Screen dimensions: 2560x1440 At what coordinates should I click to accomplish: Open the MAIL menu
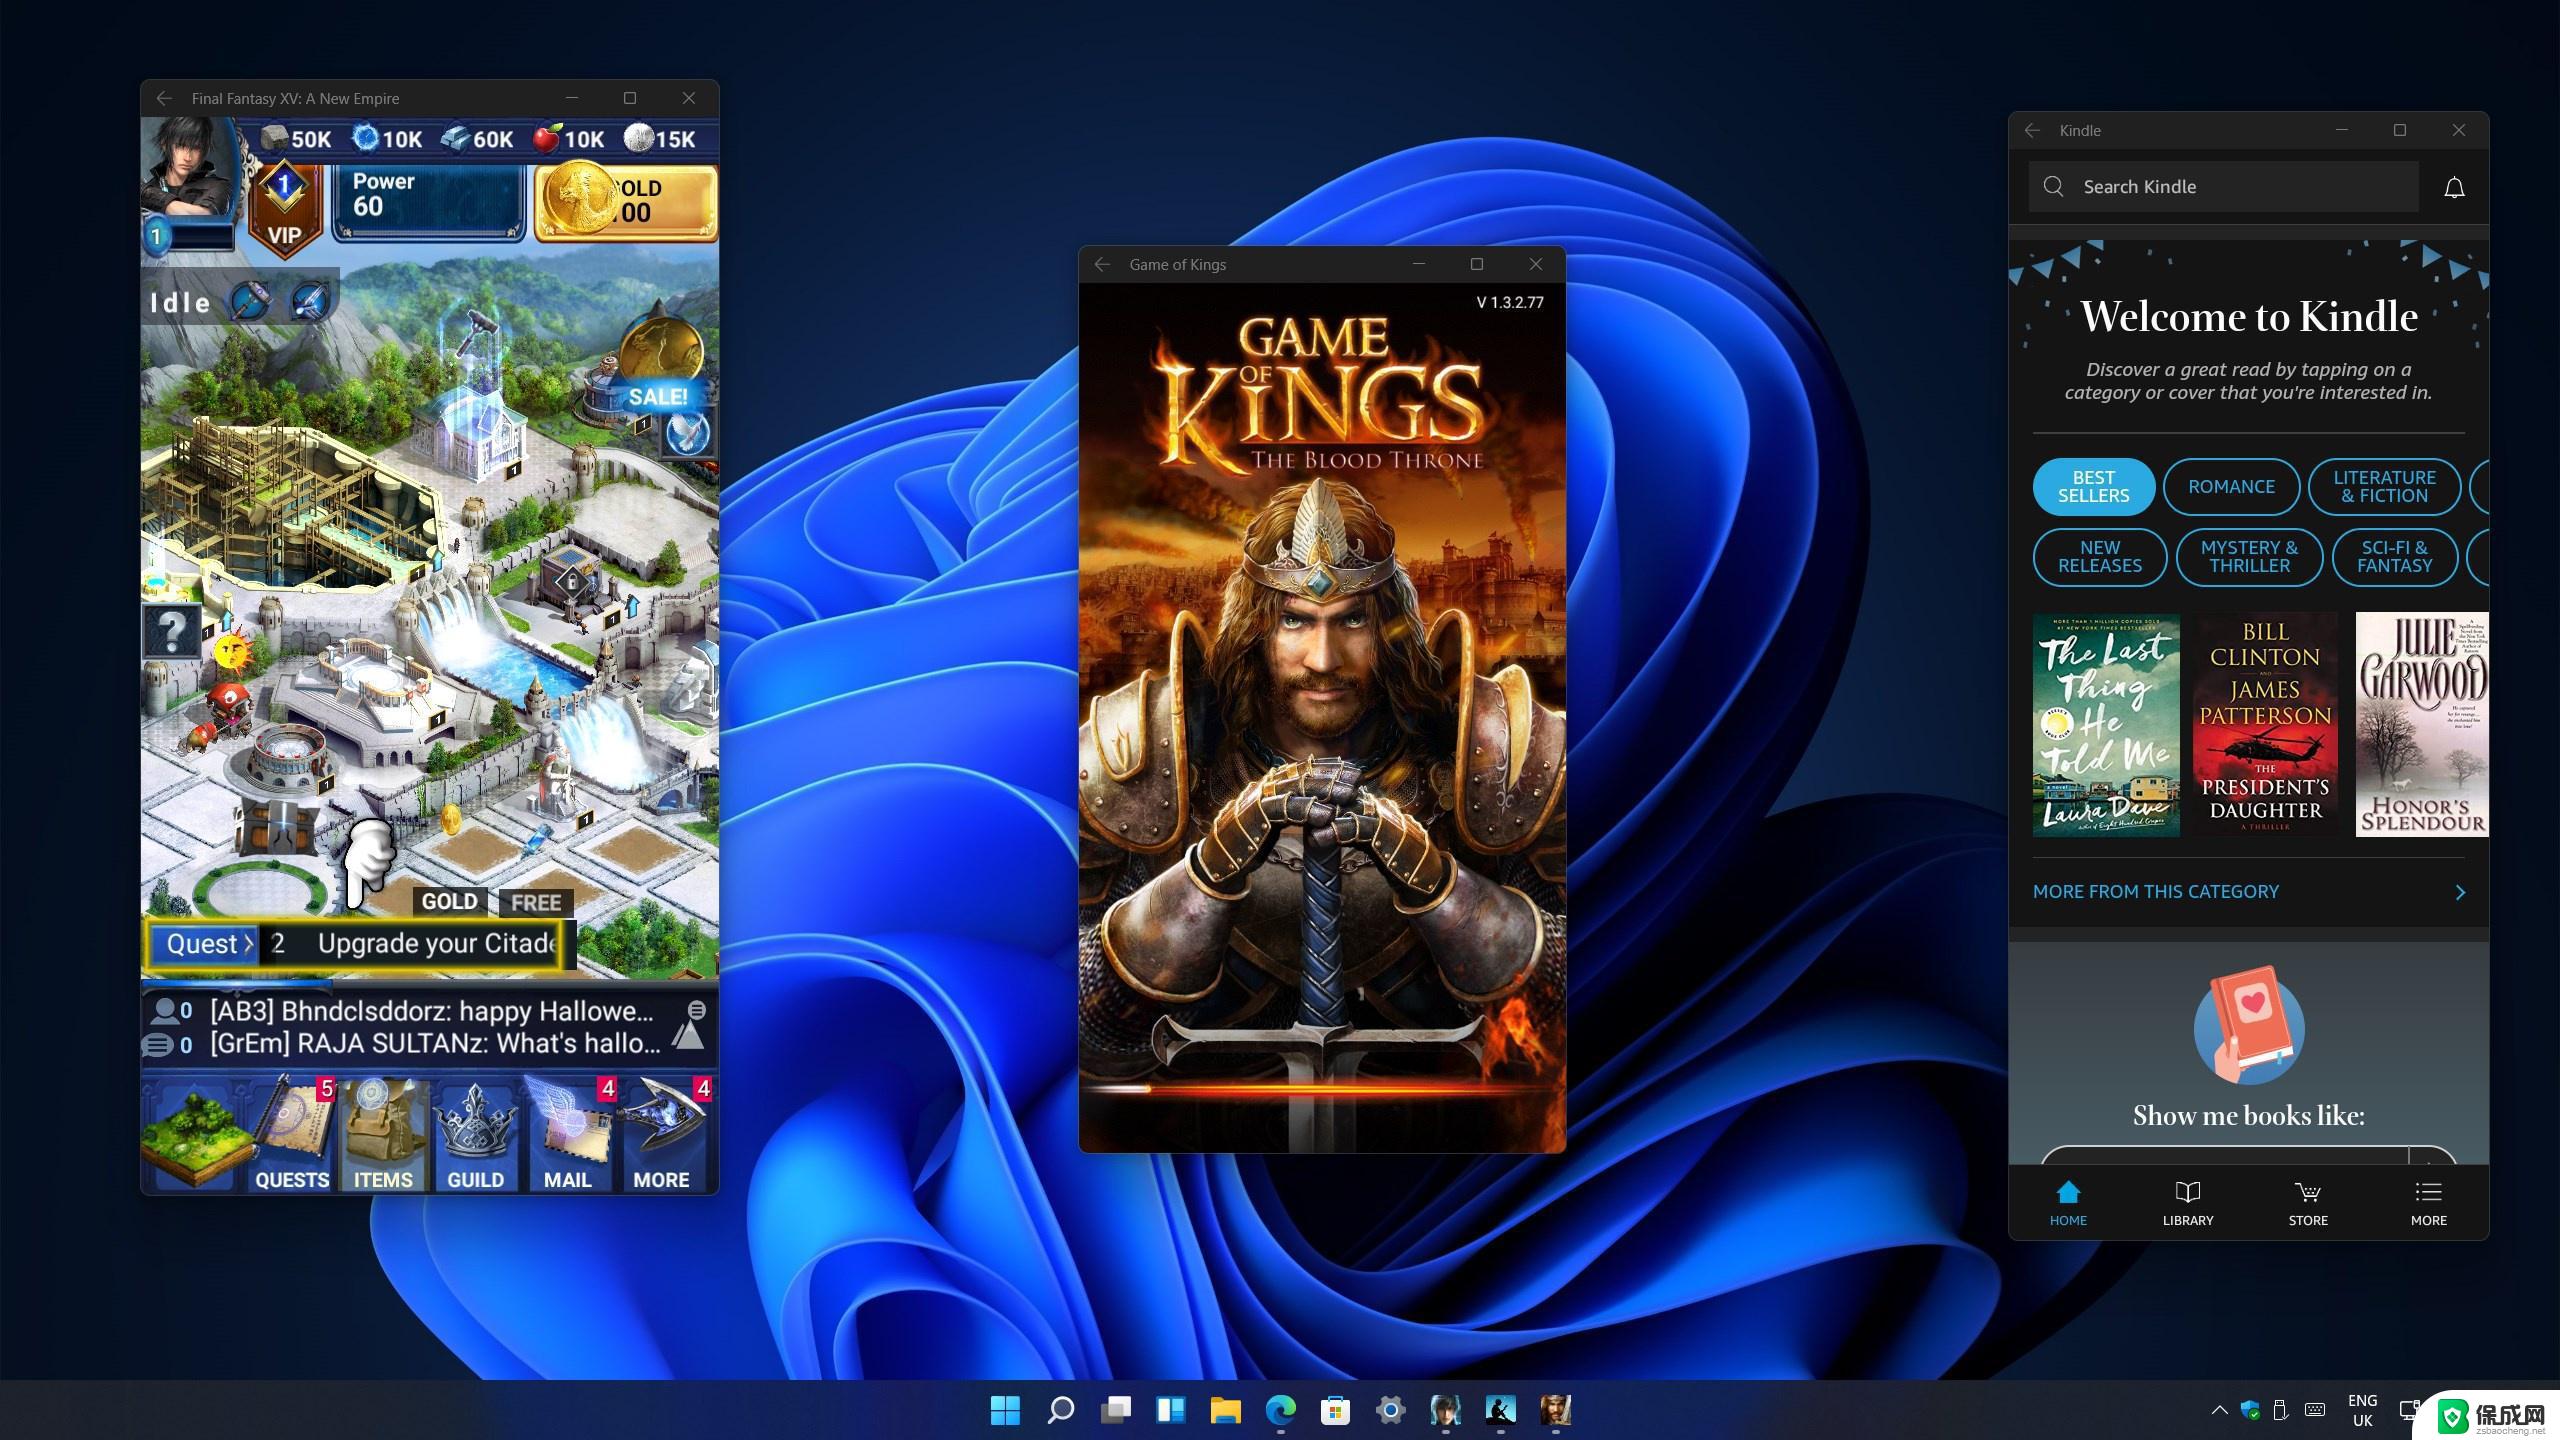pos(568,1136)
